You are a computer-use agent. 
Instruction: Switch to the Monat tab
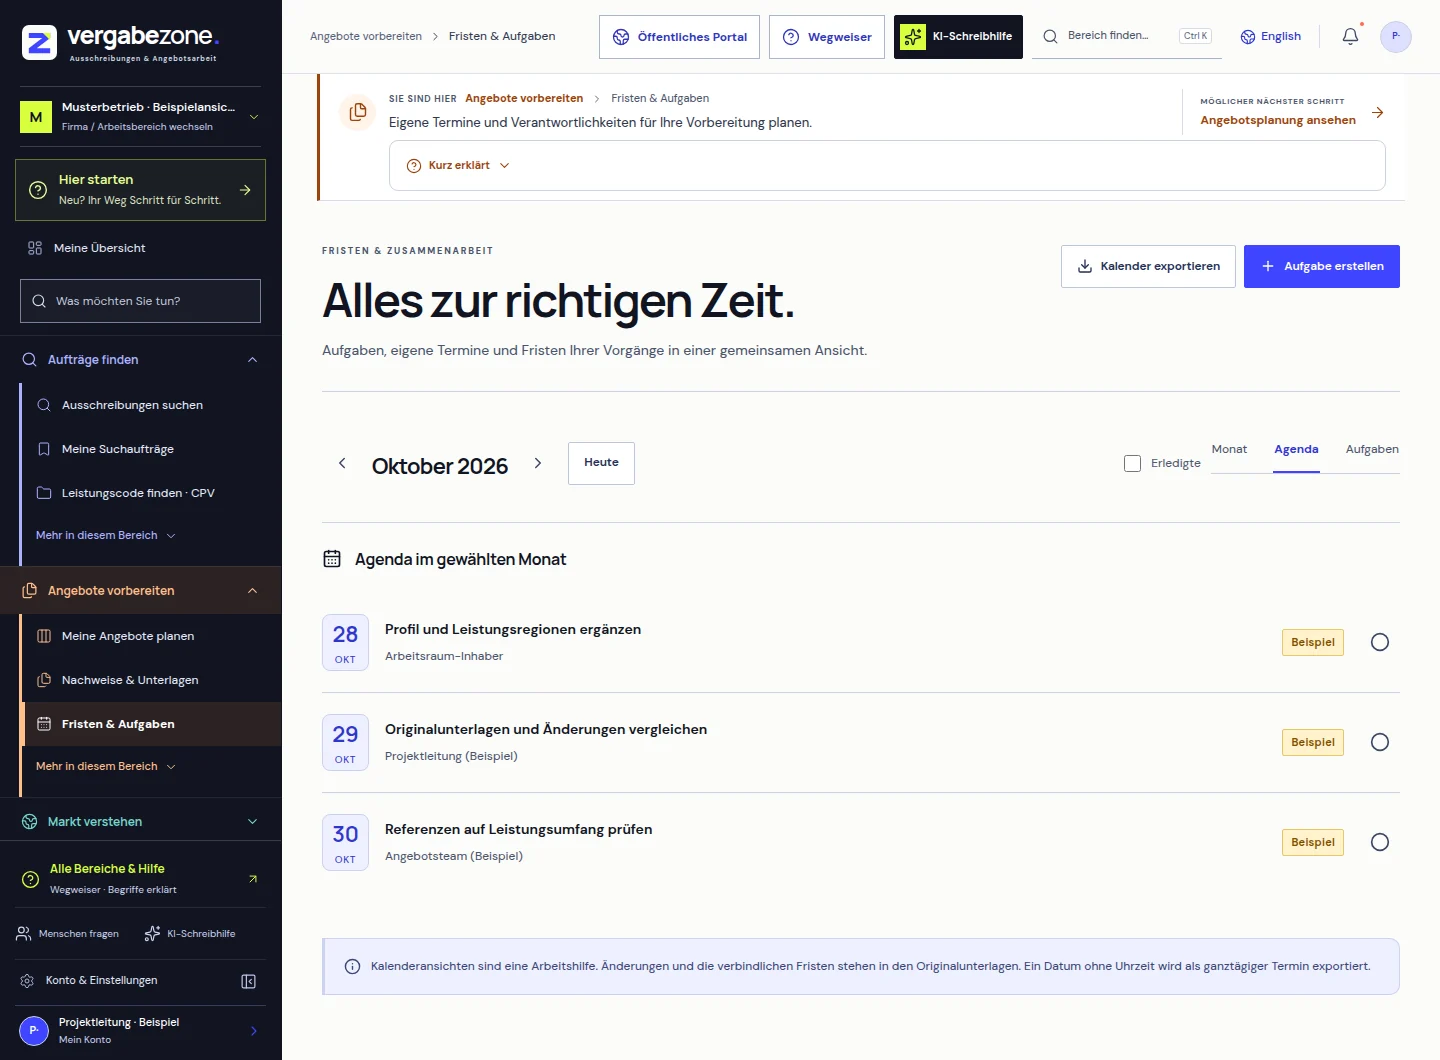pyautogui.click(x=1229, y=450)
